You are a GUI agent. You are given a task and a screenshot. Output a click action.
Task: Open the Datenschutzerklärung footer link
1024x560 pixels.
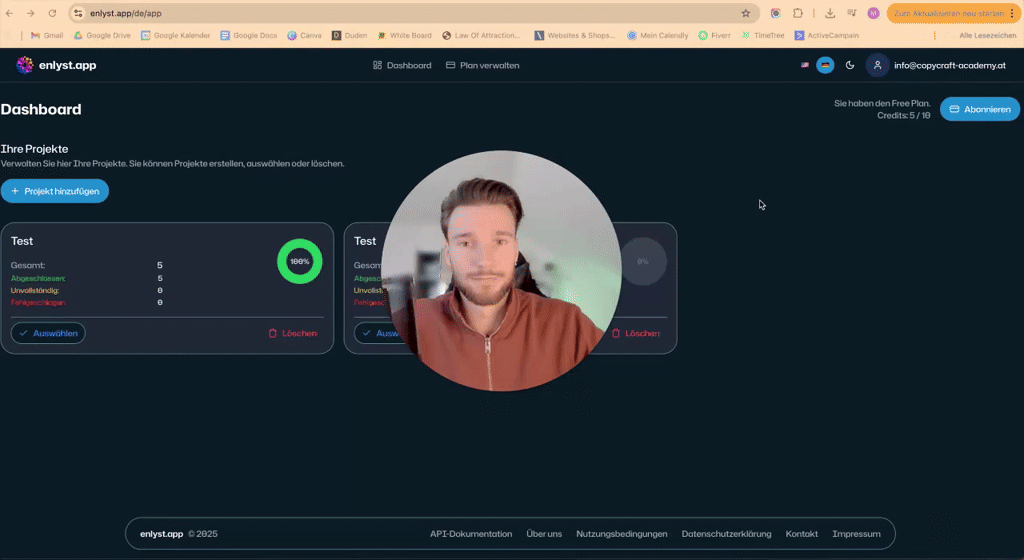pyautogui.click(x=726, y=534)
